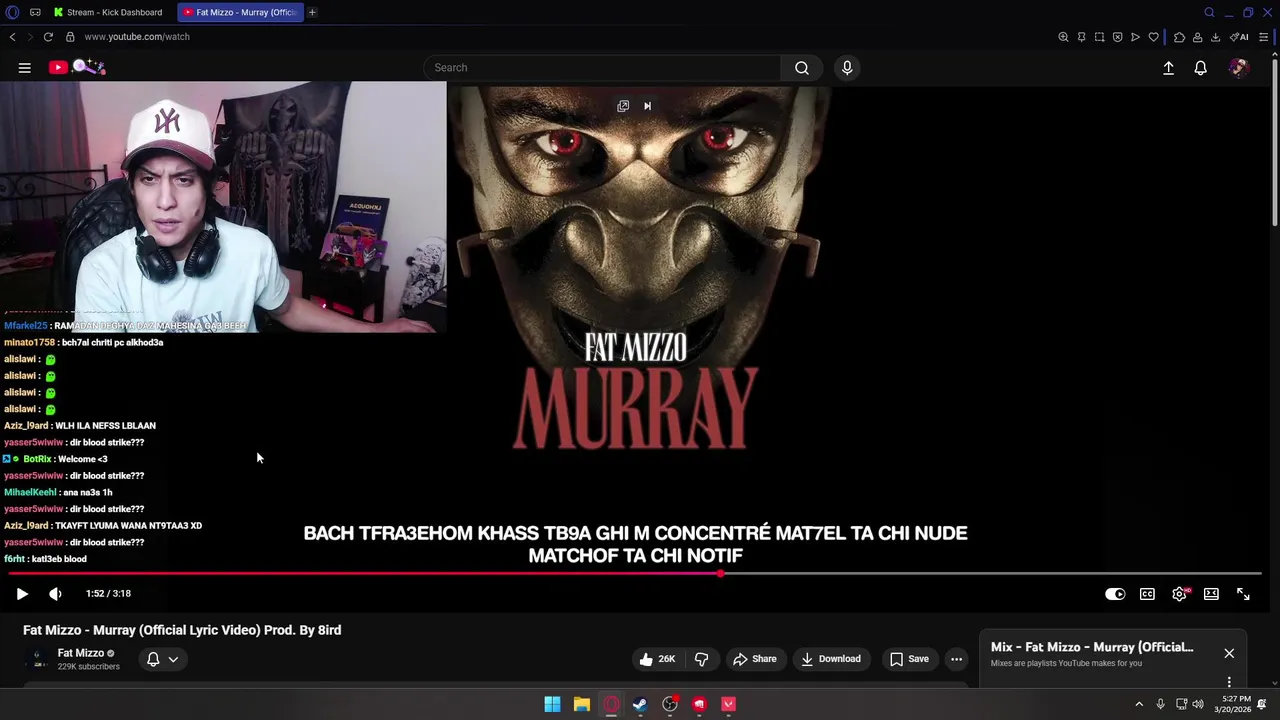Open the Windows Start menu
Viewport: 1280px width, 720px height.
(x=552, y=704)
